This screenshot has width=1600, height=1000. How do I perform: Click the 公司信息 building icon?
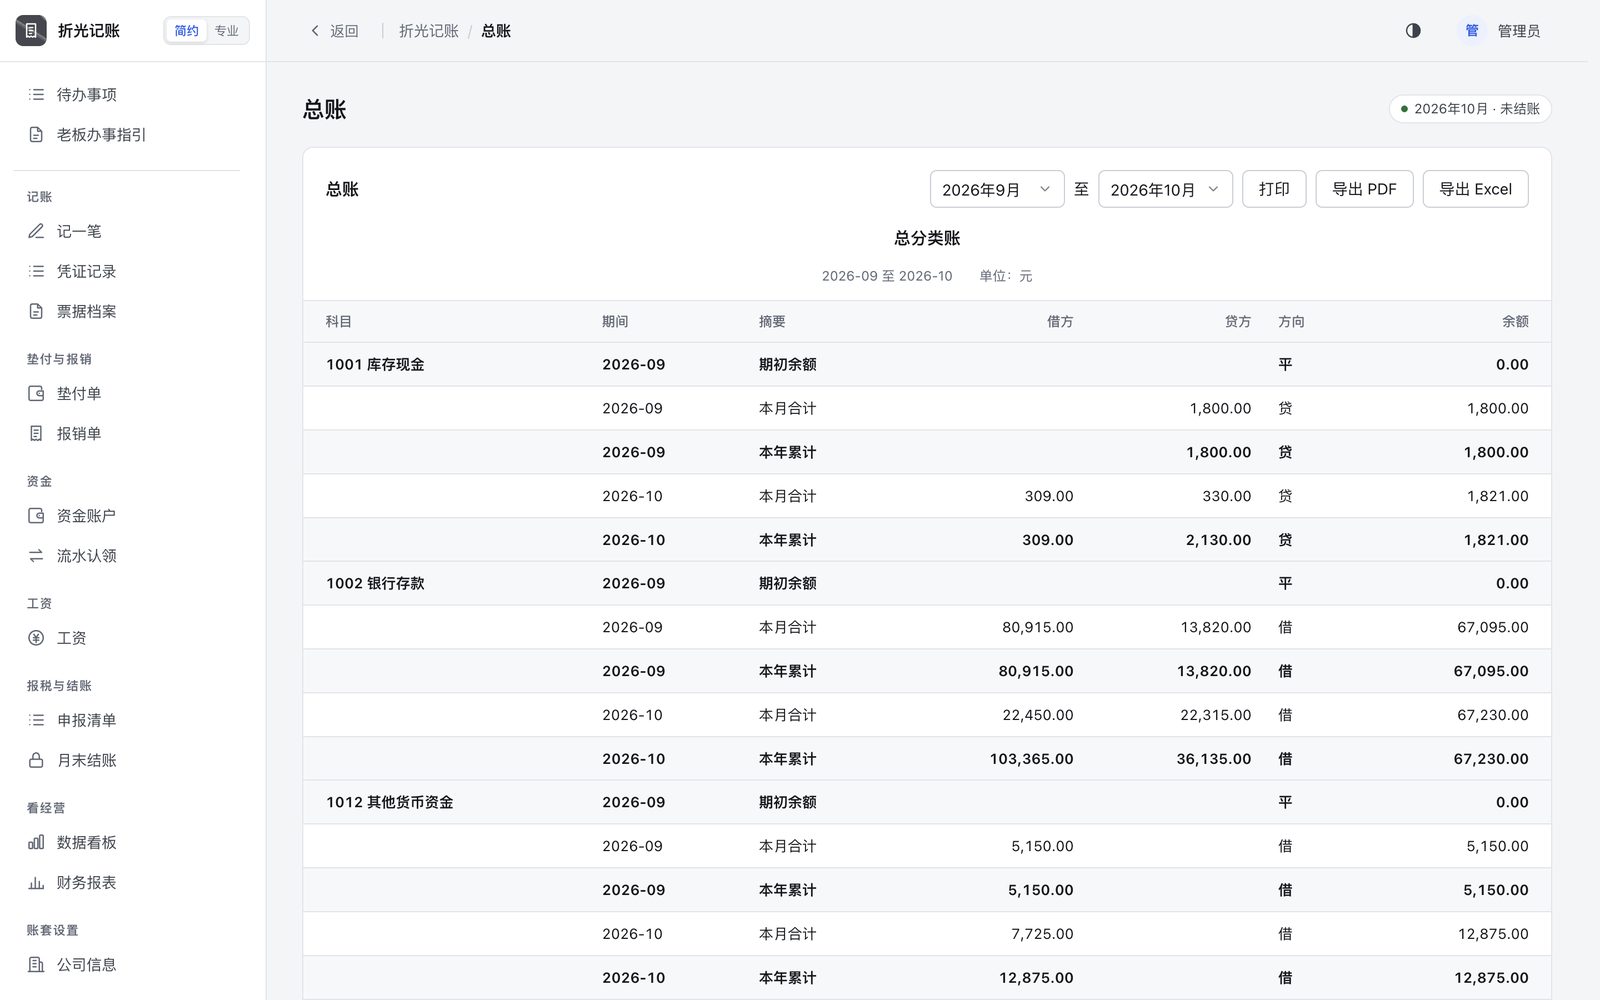[36, 965]
